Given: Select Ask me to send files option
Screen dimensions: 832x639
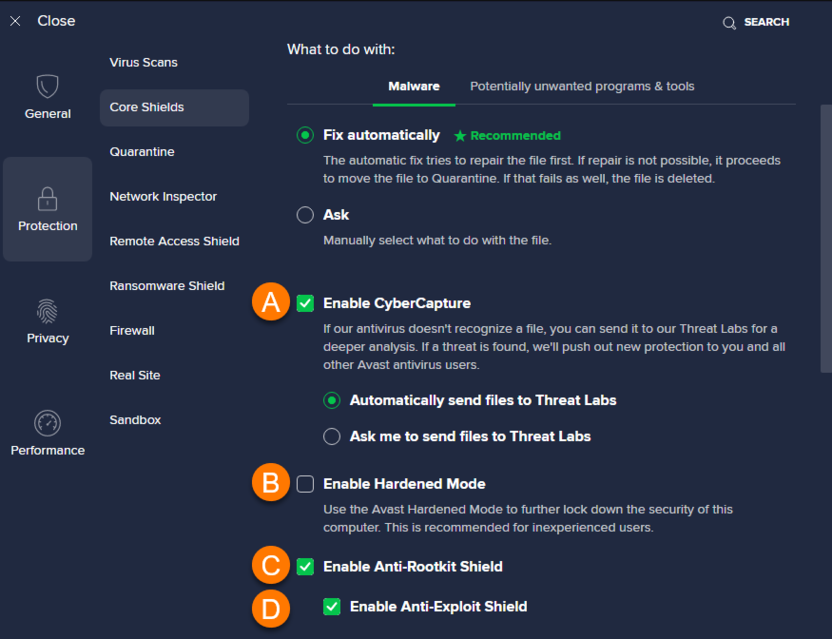Looking at the screenshot, I should [331, 436].
